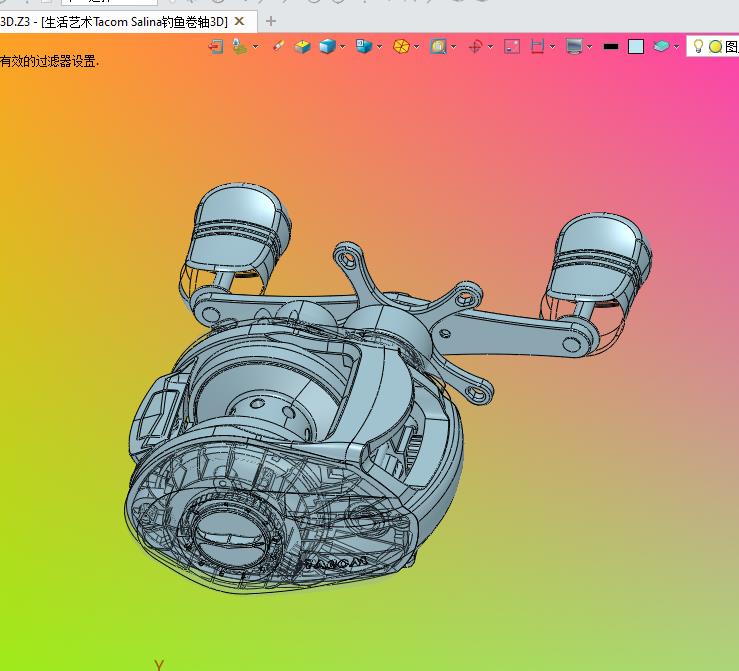Click the monitor display settings icon
The height and width of the screenshot is (671, 739).
pos(575,47)
